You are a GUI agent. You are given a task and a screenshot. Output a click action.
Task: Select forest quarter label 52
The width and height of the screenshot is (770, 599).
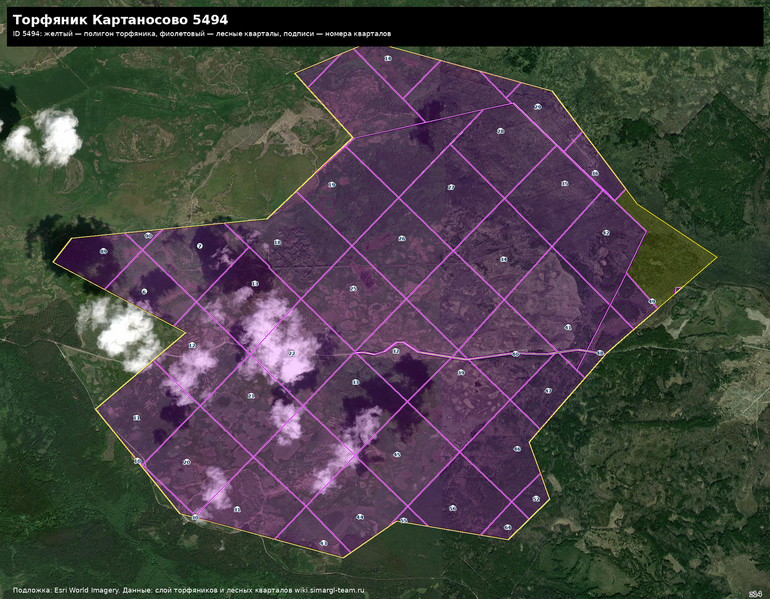tap(536, 499)
